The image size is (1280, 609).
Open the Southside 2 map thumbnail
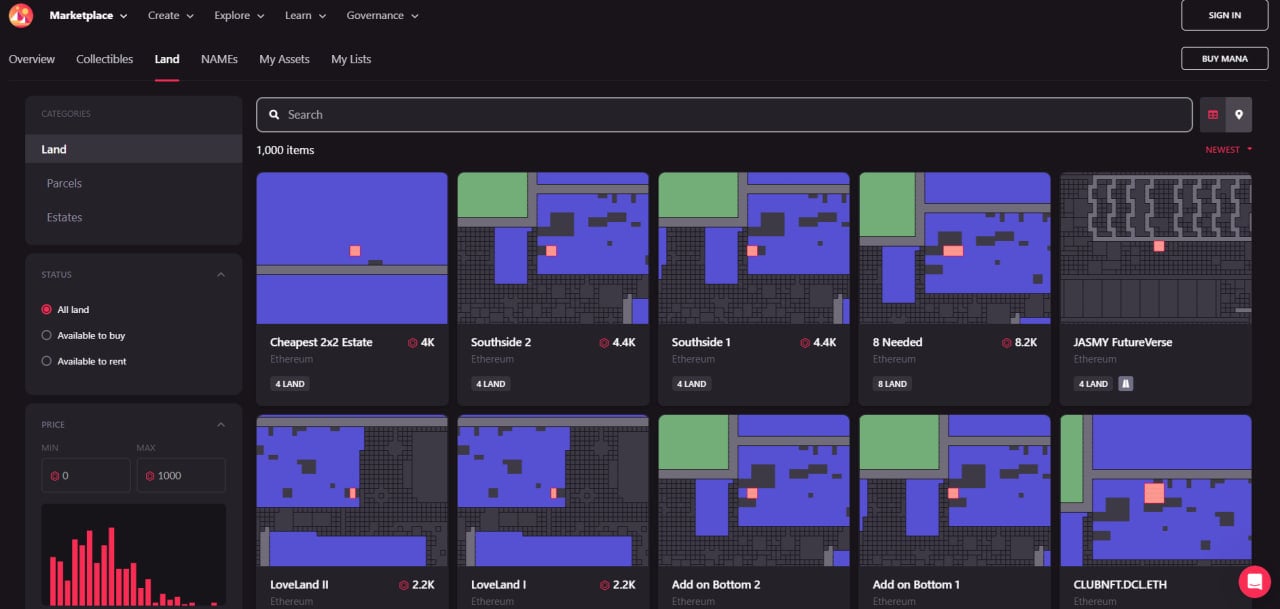(x=553, y=248)
